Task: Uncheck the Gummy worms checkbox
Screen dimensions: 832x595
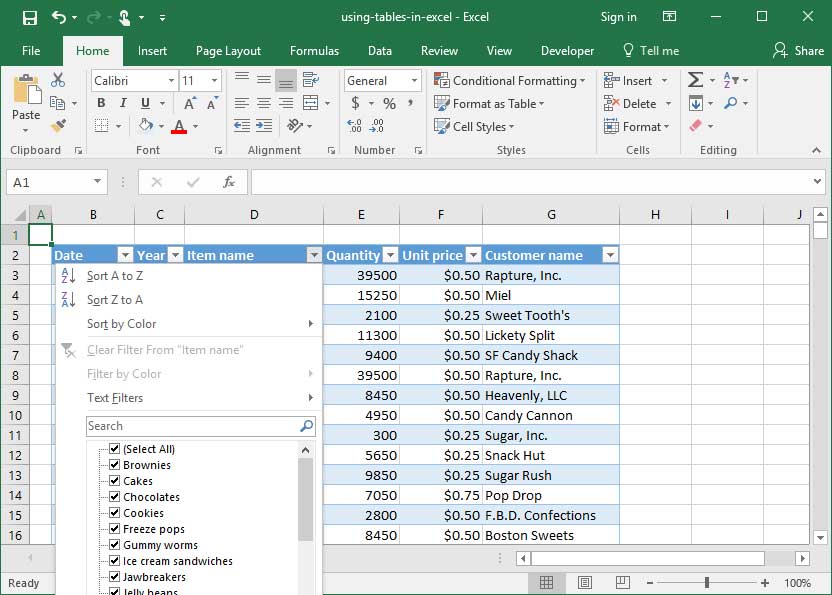Action: tap(114, 545)
